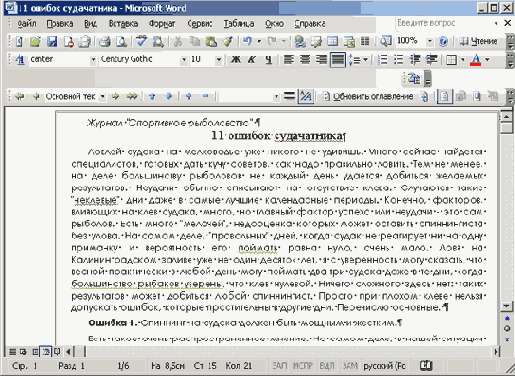This screenshot has height=376, width=515.
Task: Insert a hyperlink with the globe icon
Action: point(300,41)
